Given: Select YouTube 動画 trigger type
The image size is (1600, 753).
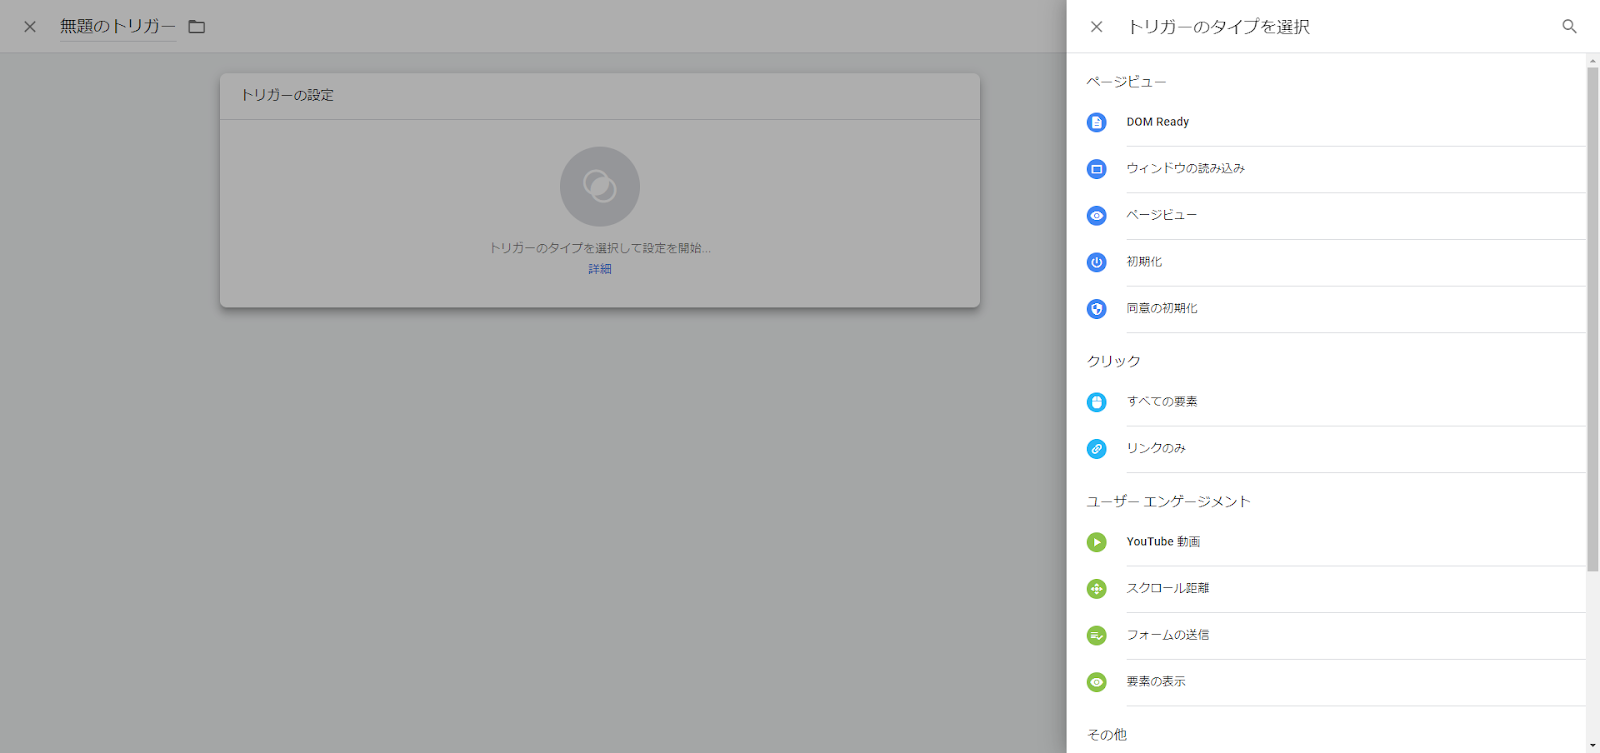Looking at the screenshot, I should pos(1336,542).
